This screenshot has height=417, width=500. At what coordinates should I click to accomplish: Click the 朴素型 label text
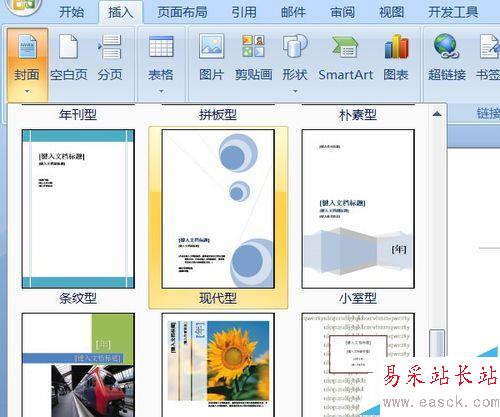(x=358, y=115)
